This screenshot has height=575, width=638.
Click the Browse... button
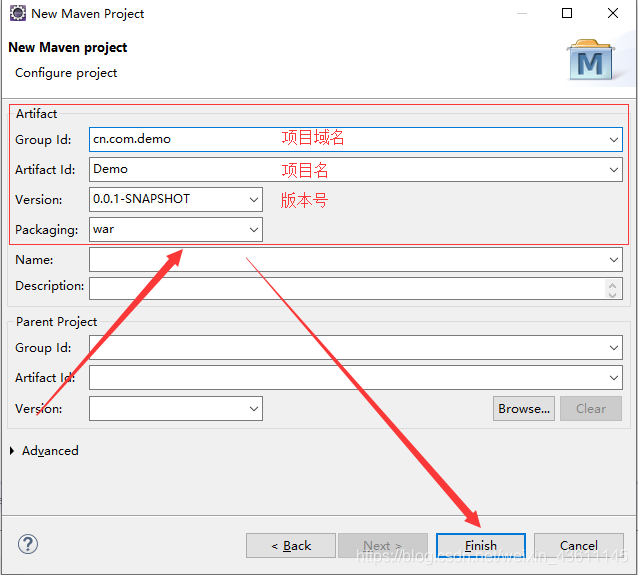[524, 409]
